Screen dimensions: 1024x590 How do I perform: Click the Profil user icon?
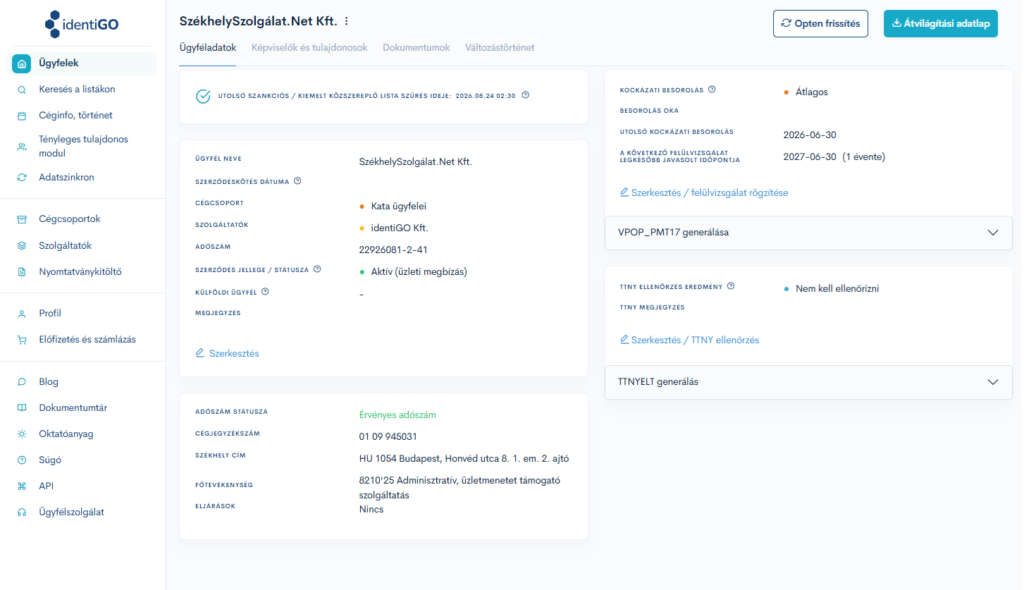22,314
